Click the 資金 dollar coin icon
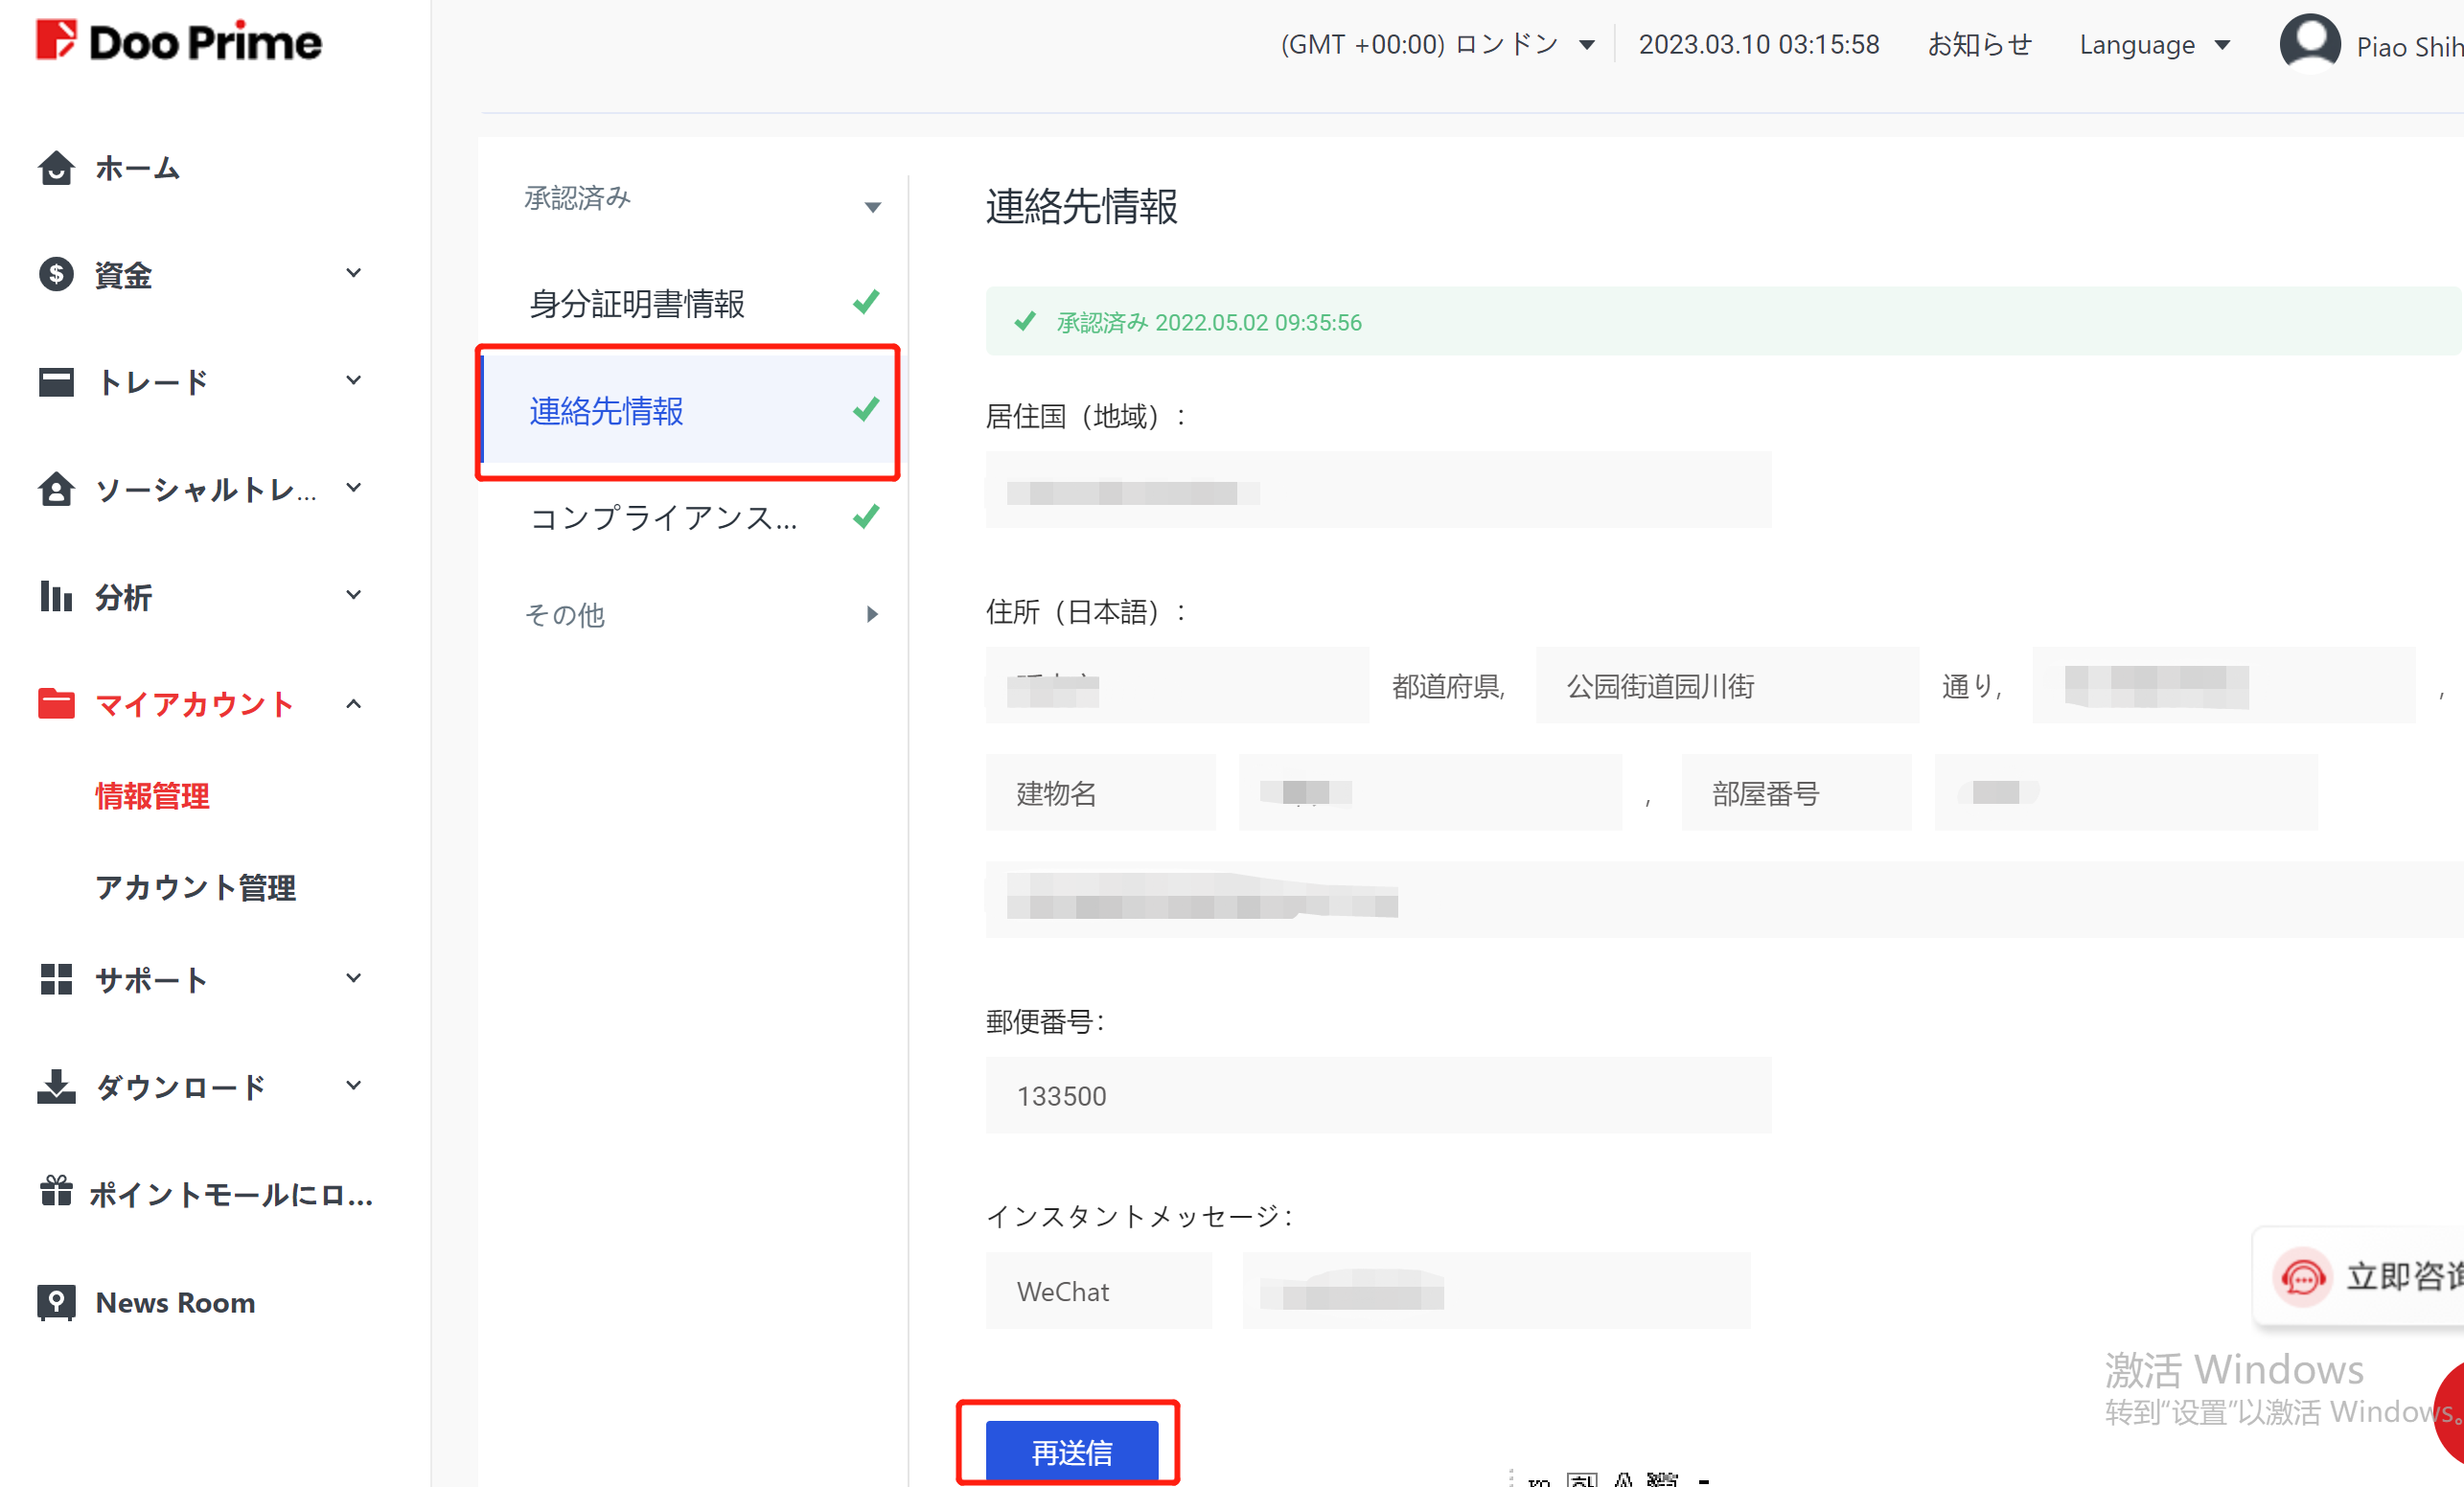This screenshot has width=2464, height=1487. (56, 274)
